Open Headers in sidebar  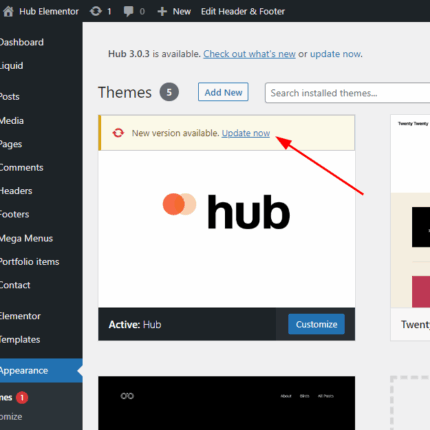(16, 191)
